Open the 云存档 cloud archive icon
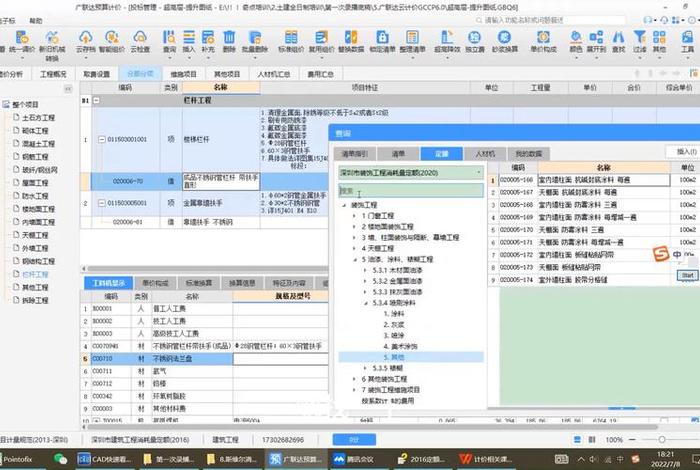This screenshot has width=700, height=470. pyautogui.click(x=85, y=42)
